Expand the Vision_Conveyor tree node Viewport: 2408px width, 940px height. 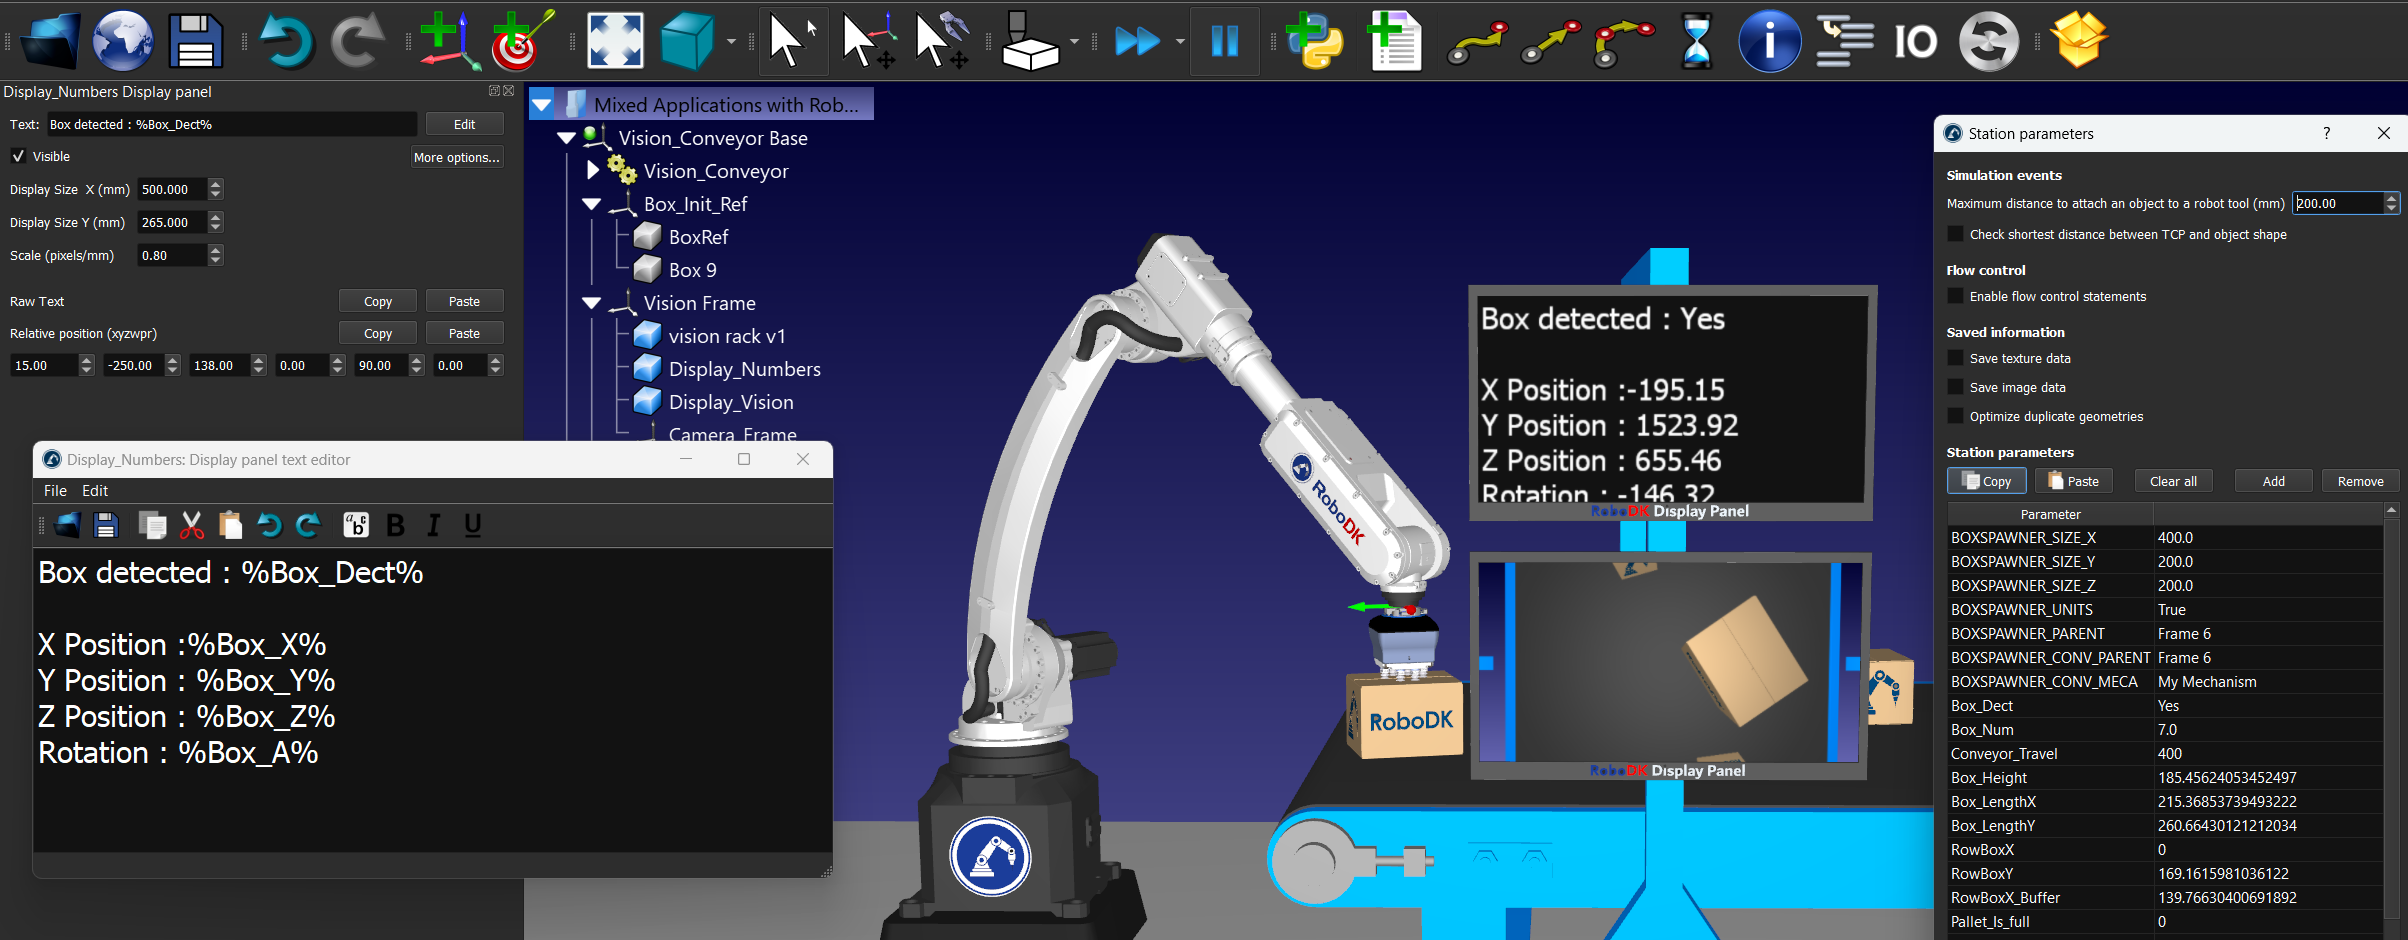tap(593, 171)
